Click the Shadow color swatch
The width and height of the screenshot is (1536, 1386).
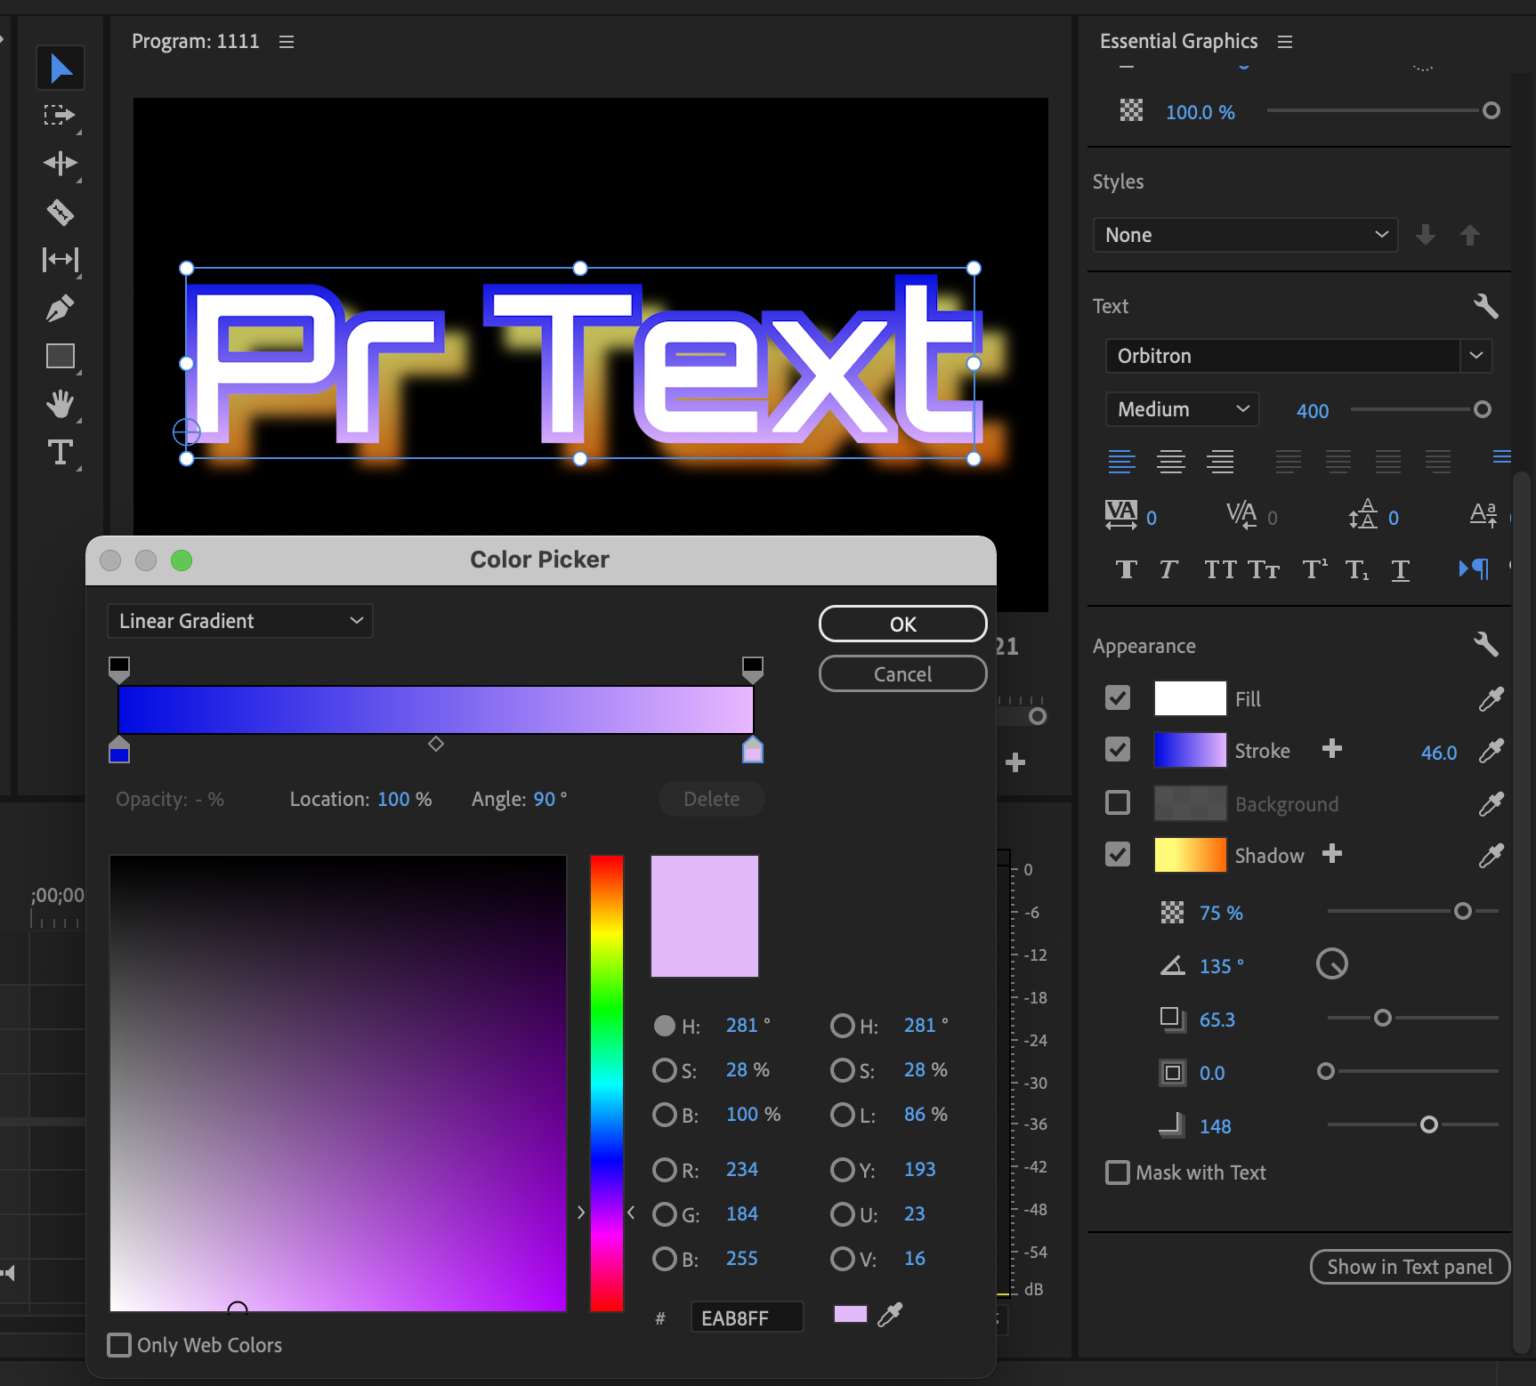click(x=1189, y=854)
